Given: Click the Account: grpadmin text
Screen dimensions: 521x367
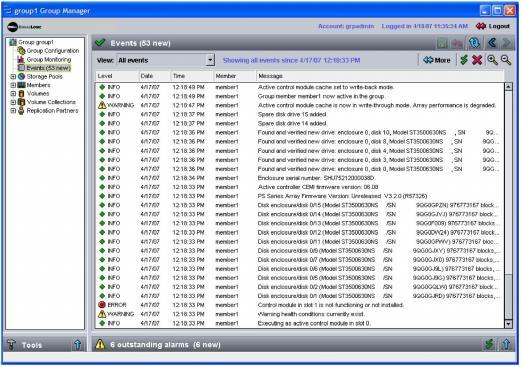Looking at the screenshot, I should [x=346, y=26].
